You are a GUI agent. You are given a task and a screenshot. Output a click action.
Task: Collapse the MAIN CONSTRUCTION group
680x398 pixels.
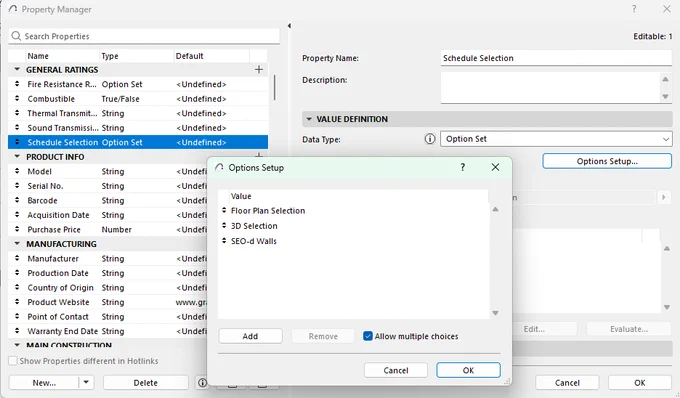tap(17, 345)
